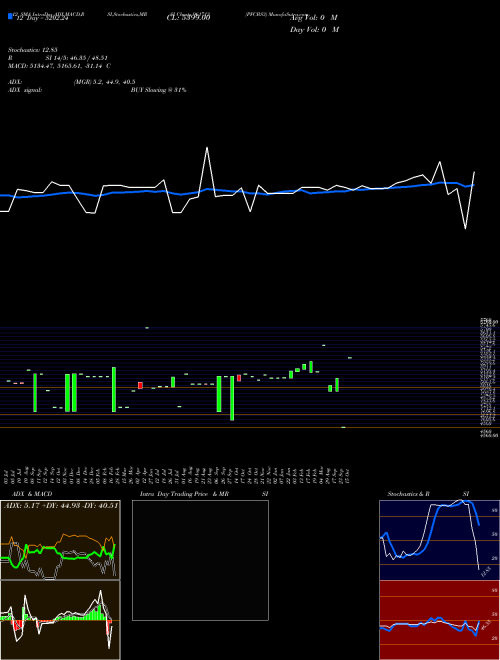
Task: Click the 'Intra Day Trading Price & MR' title
Action: tap(184, 494)
